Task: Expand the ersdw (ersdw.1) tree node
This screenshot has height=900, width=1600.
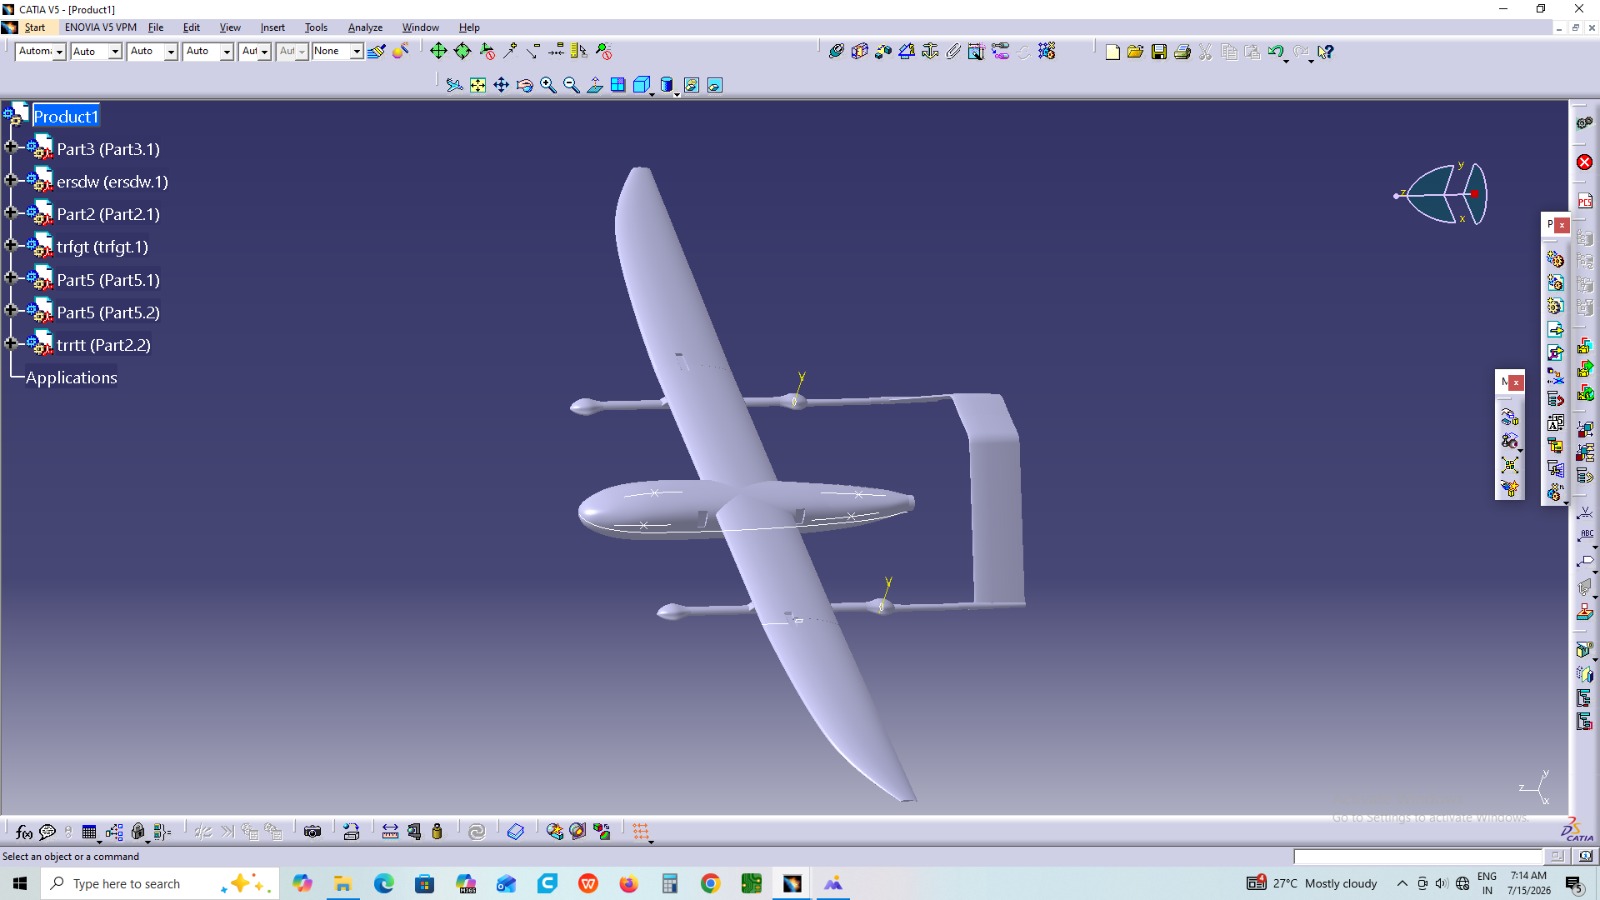Action: click(x=11, y=180)
